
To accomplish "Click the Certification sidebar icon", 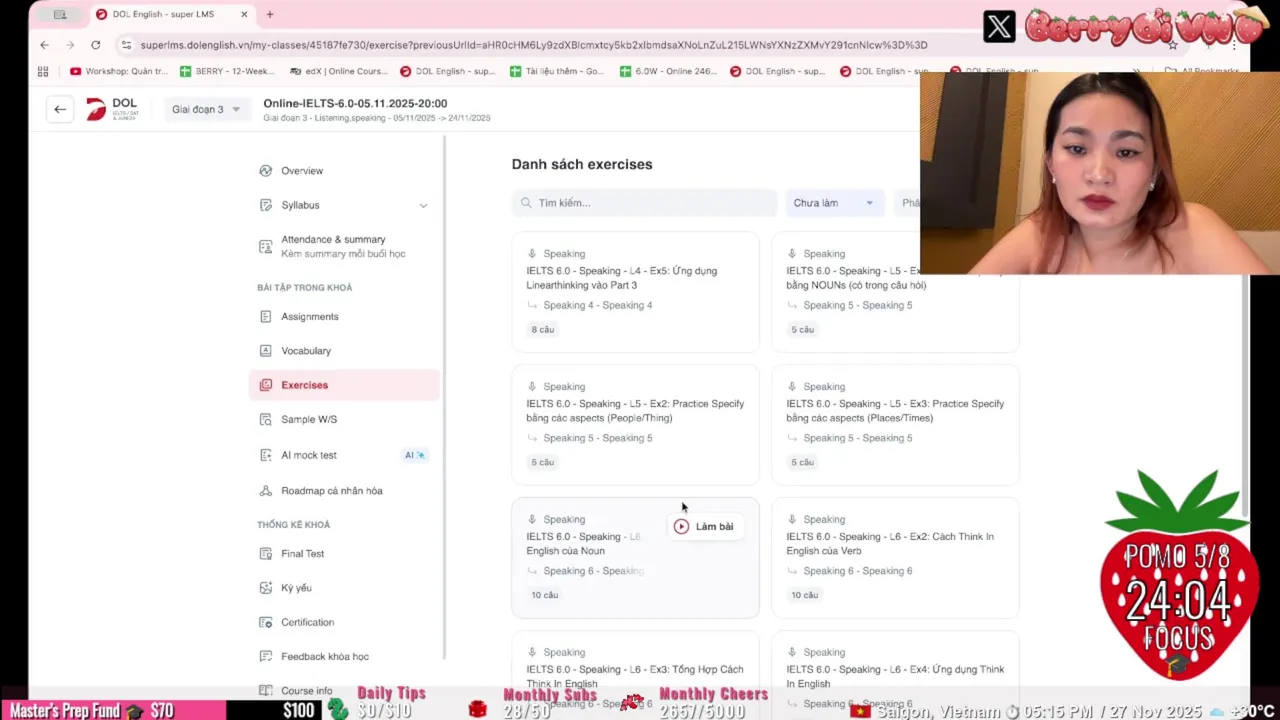I will 265,622.
